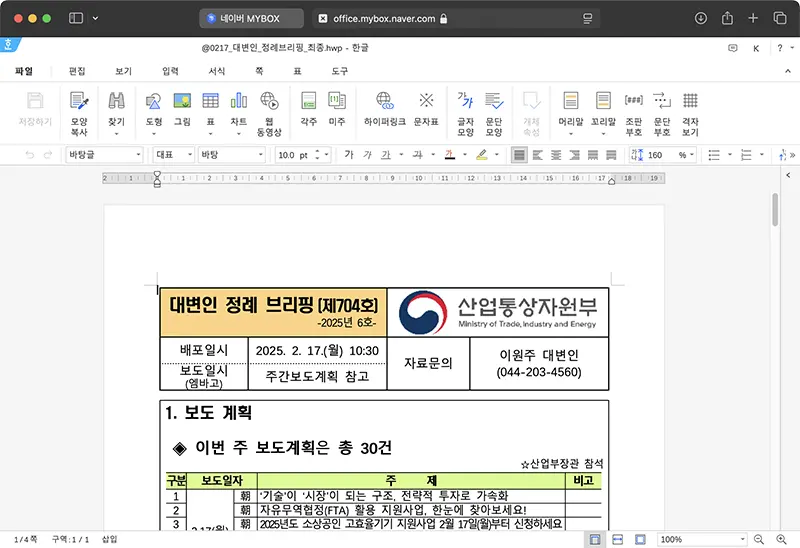800x548 pixels.
Task: Toggle 문단 부호 paragraph marks display
Action: click(x=662, y=113)
